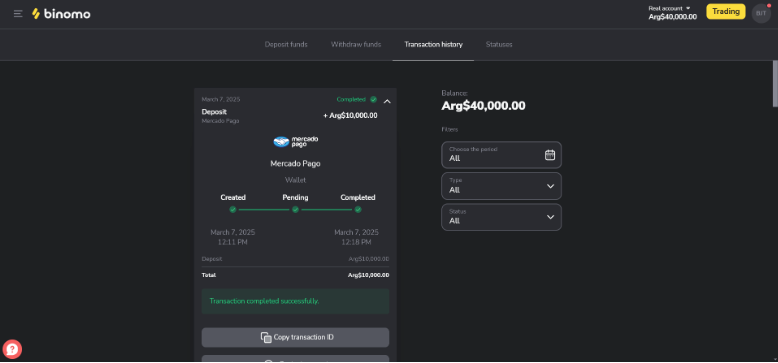The height and width of the screenshot is (363, 778).
Task: Click the Created step checkmark
Action: coord(233,210)
